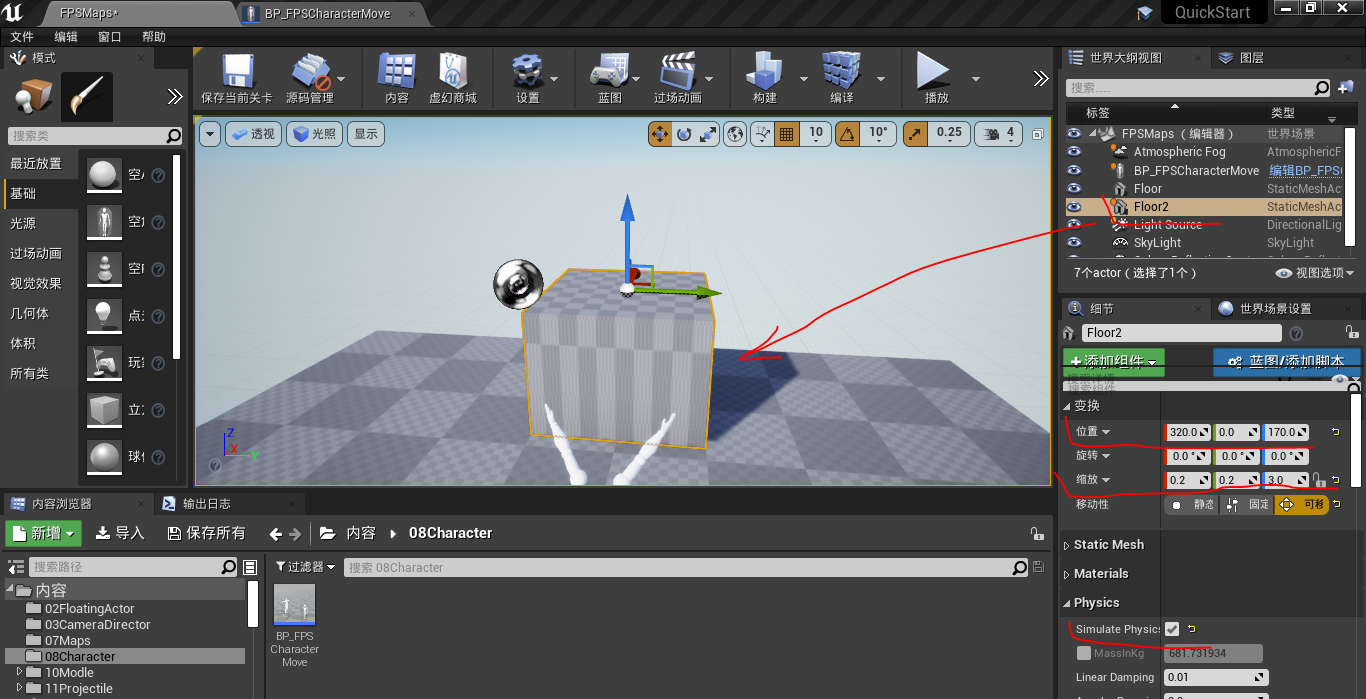Toggle the scale lock ratio icon
Screen dimensions: 1366x699
[1320, 480]
